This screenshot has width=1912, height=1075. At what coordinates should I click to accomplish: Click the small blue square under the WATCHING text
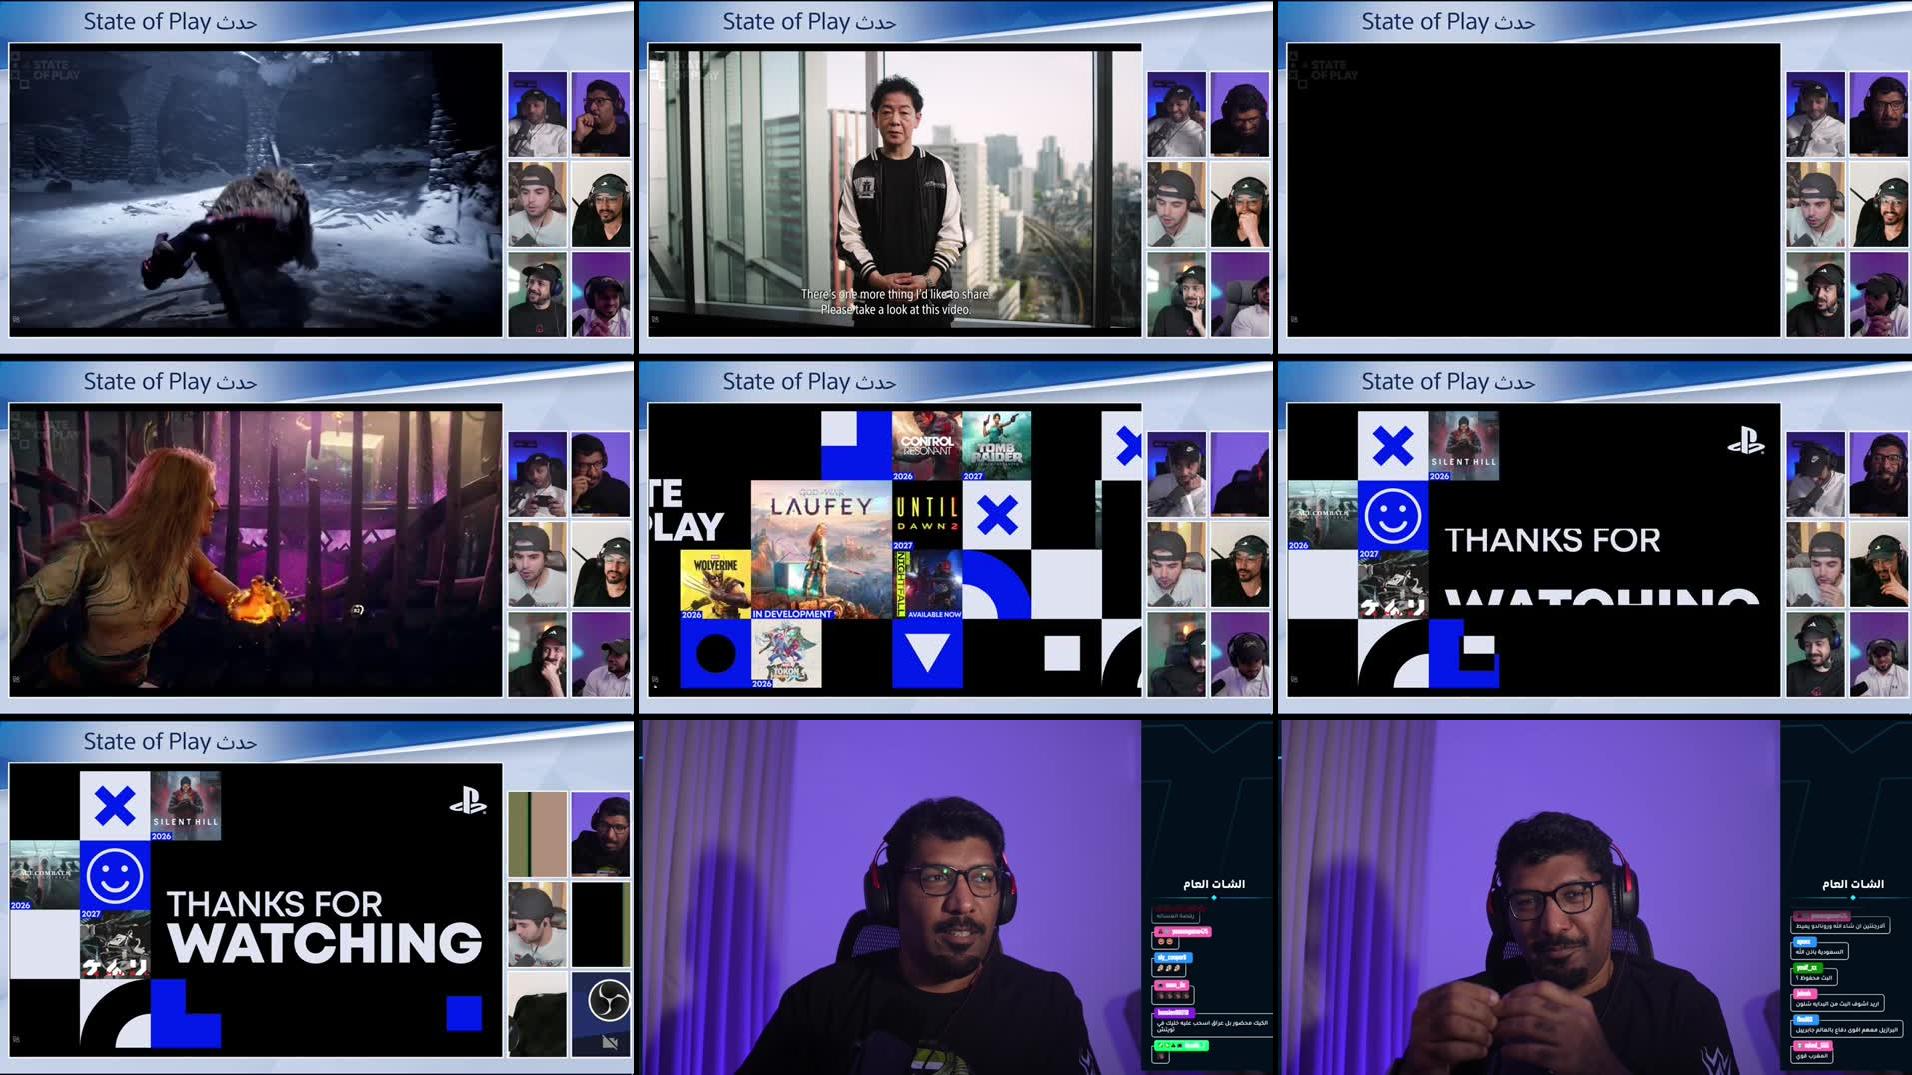point(464,1013)
